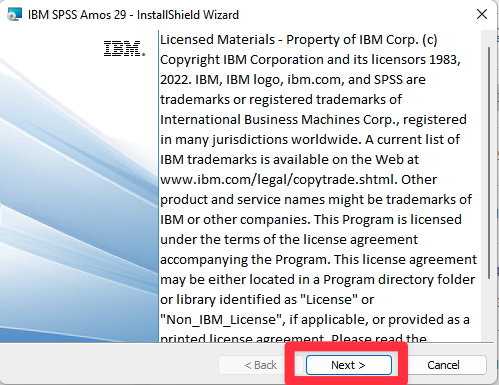499x385 pixels.
Task: Click the line starting "Licensed Materials - Property"
Action: (299, 40)
